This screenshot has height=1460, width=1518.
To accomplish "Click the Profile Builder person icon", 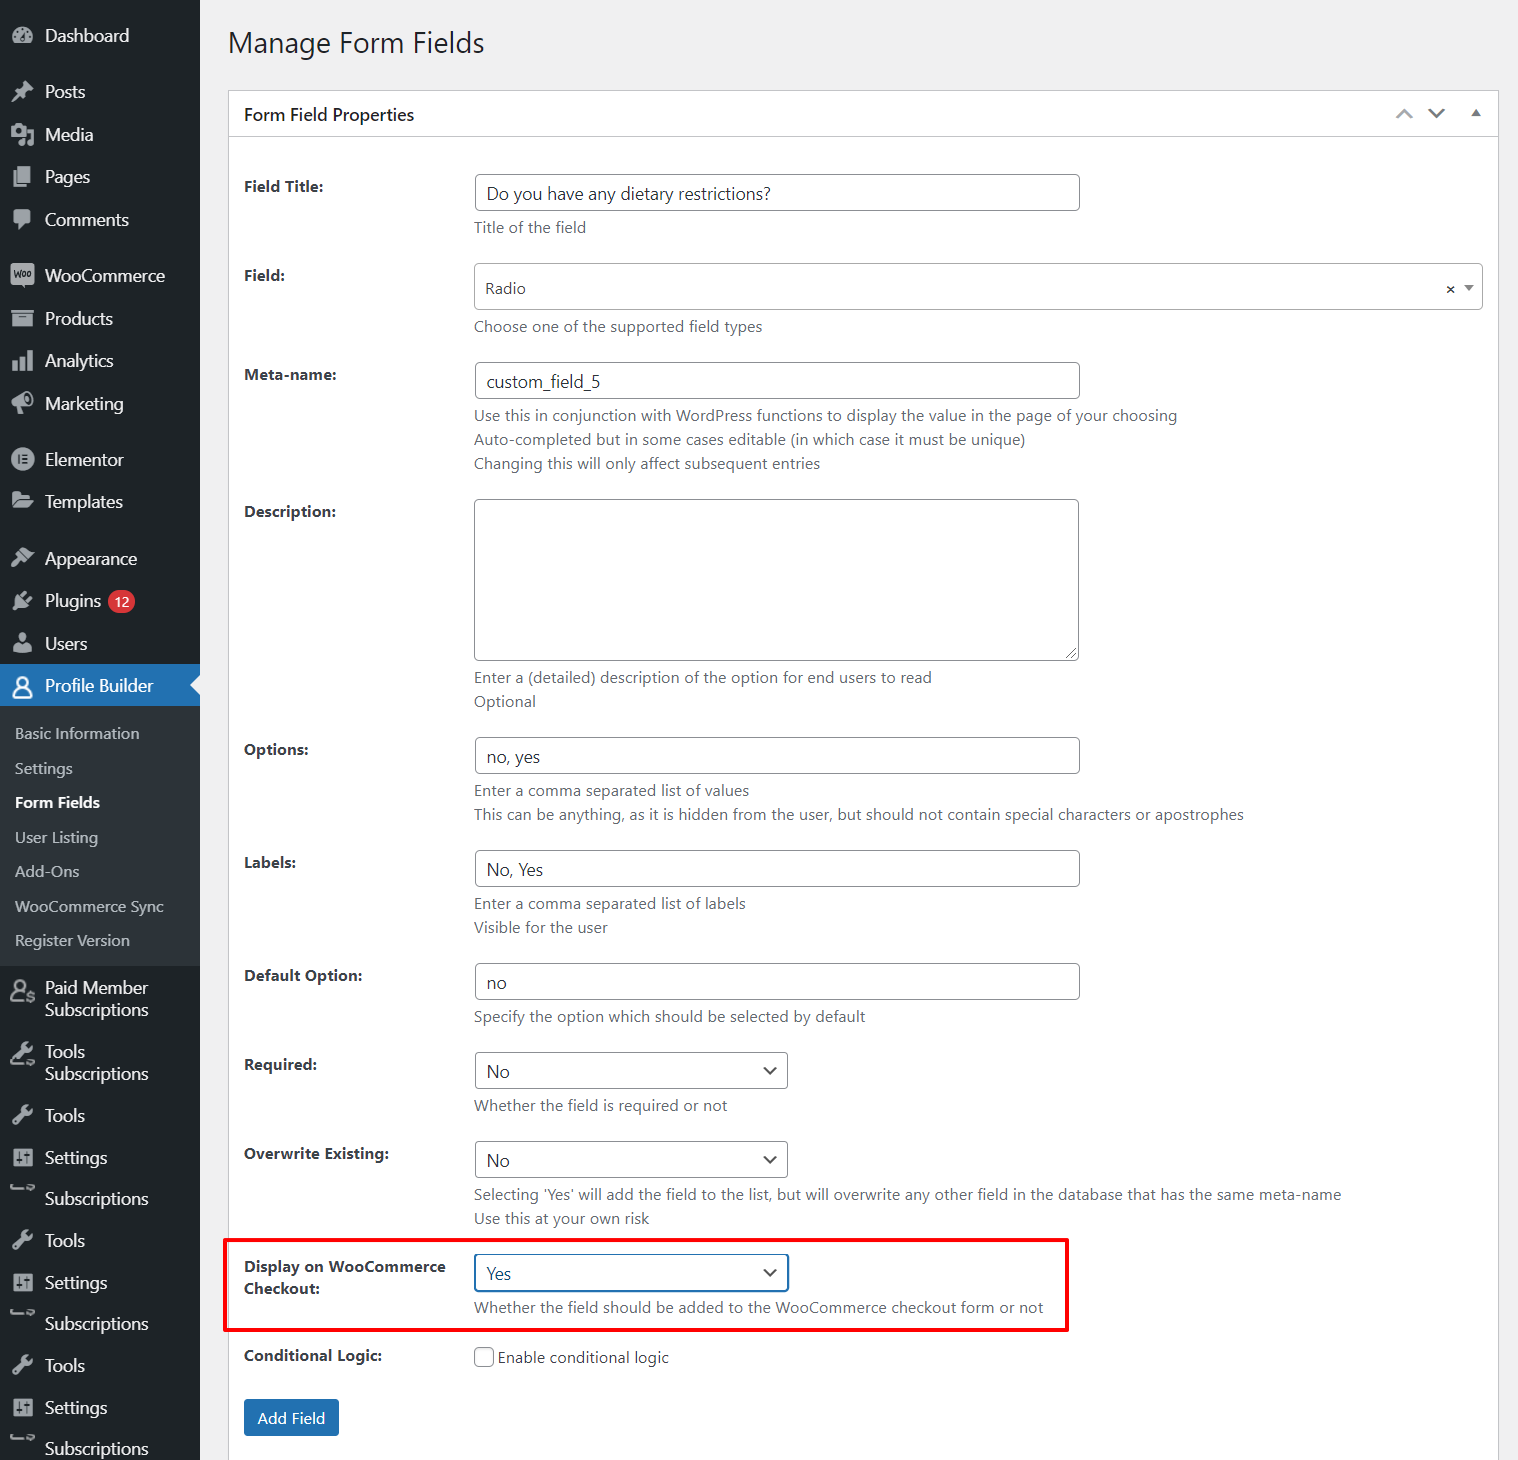I will coord(22,686).
